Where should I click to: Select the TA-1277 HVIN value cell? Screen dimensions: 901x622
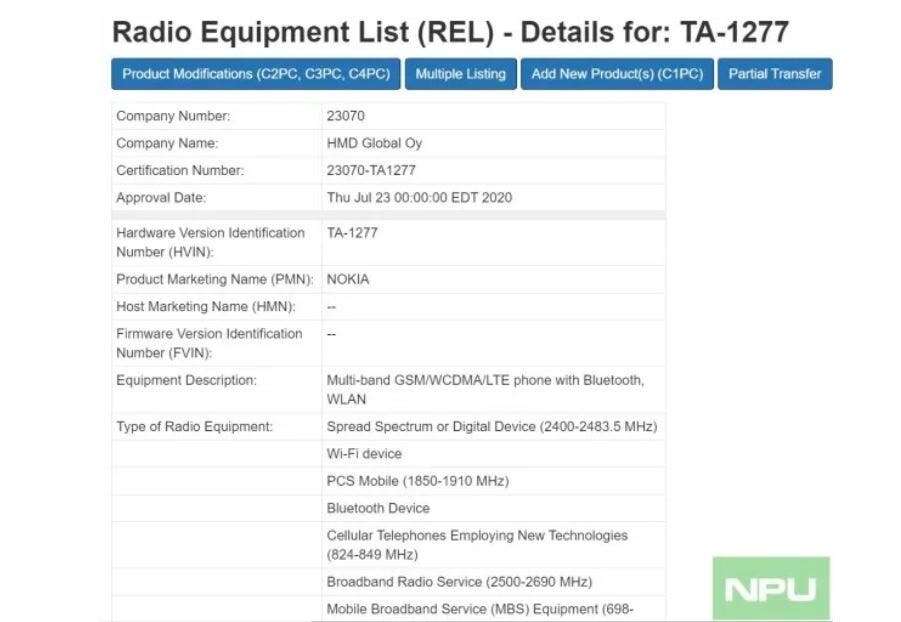click(352, 233)
